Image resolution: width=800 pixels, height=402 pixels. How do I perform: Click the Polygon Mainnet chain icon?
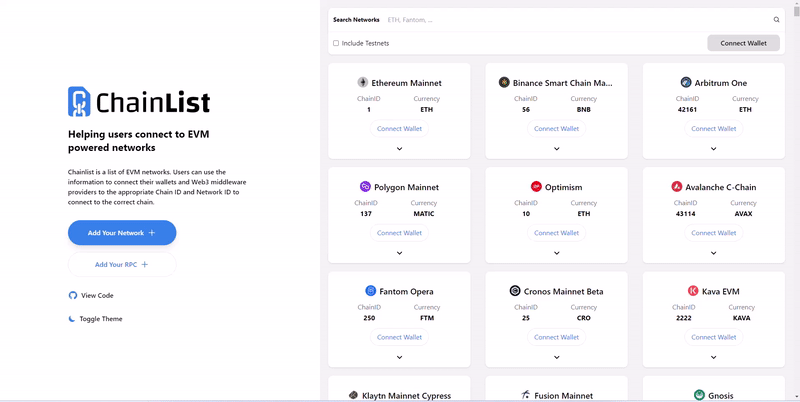pos(365,187)
